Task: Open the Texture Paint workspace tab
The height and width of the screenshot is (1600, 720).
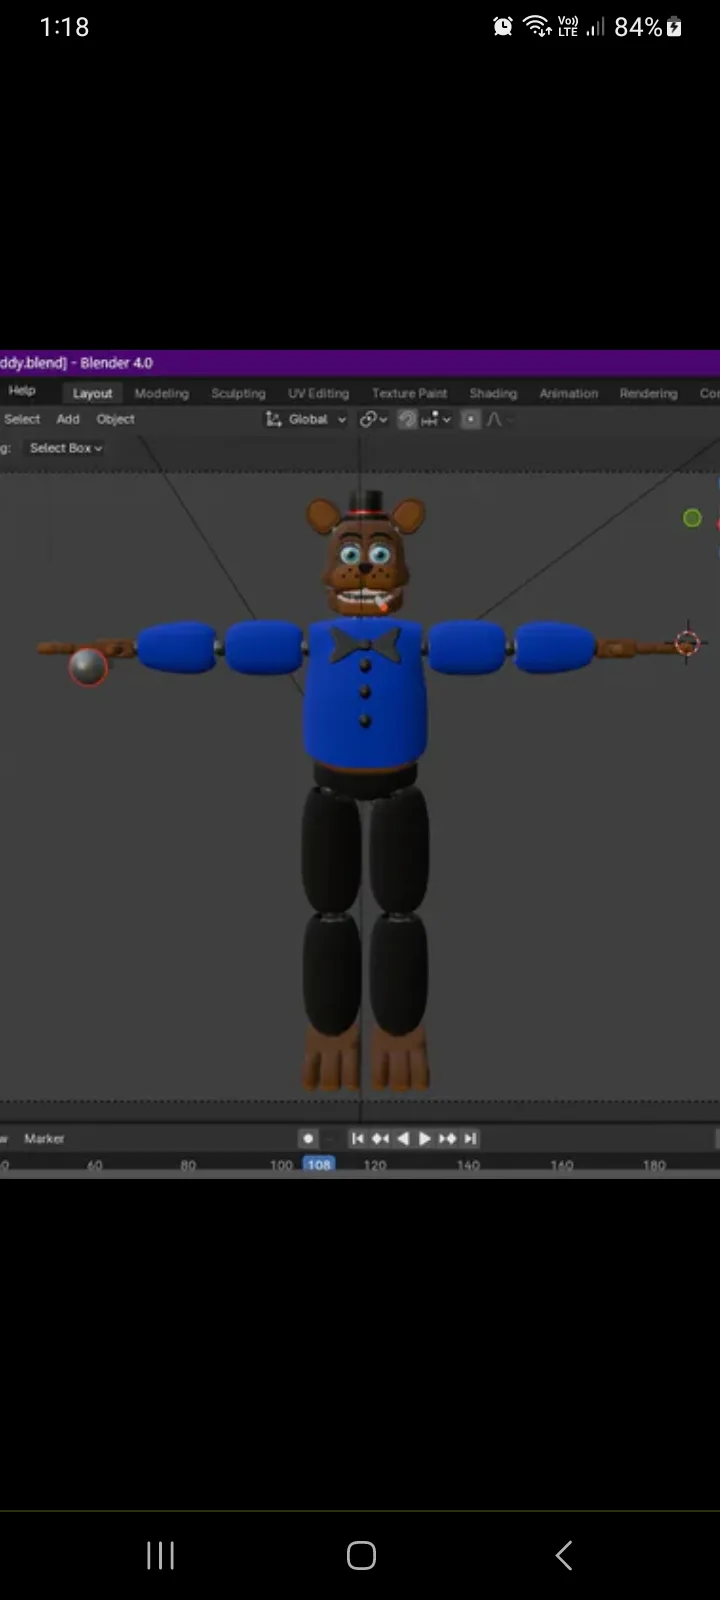Action: 410,393
